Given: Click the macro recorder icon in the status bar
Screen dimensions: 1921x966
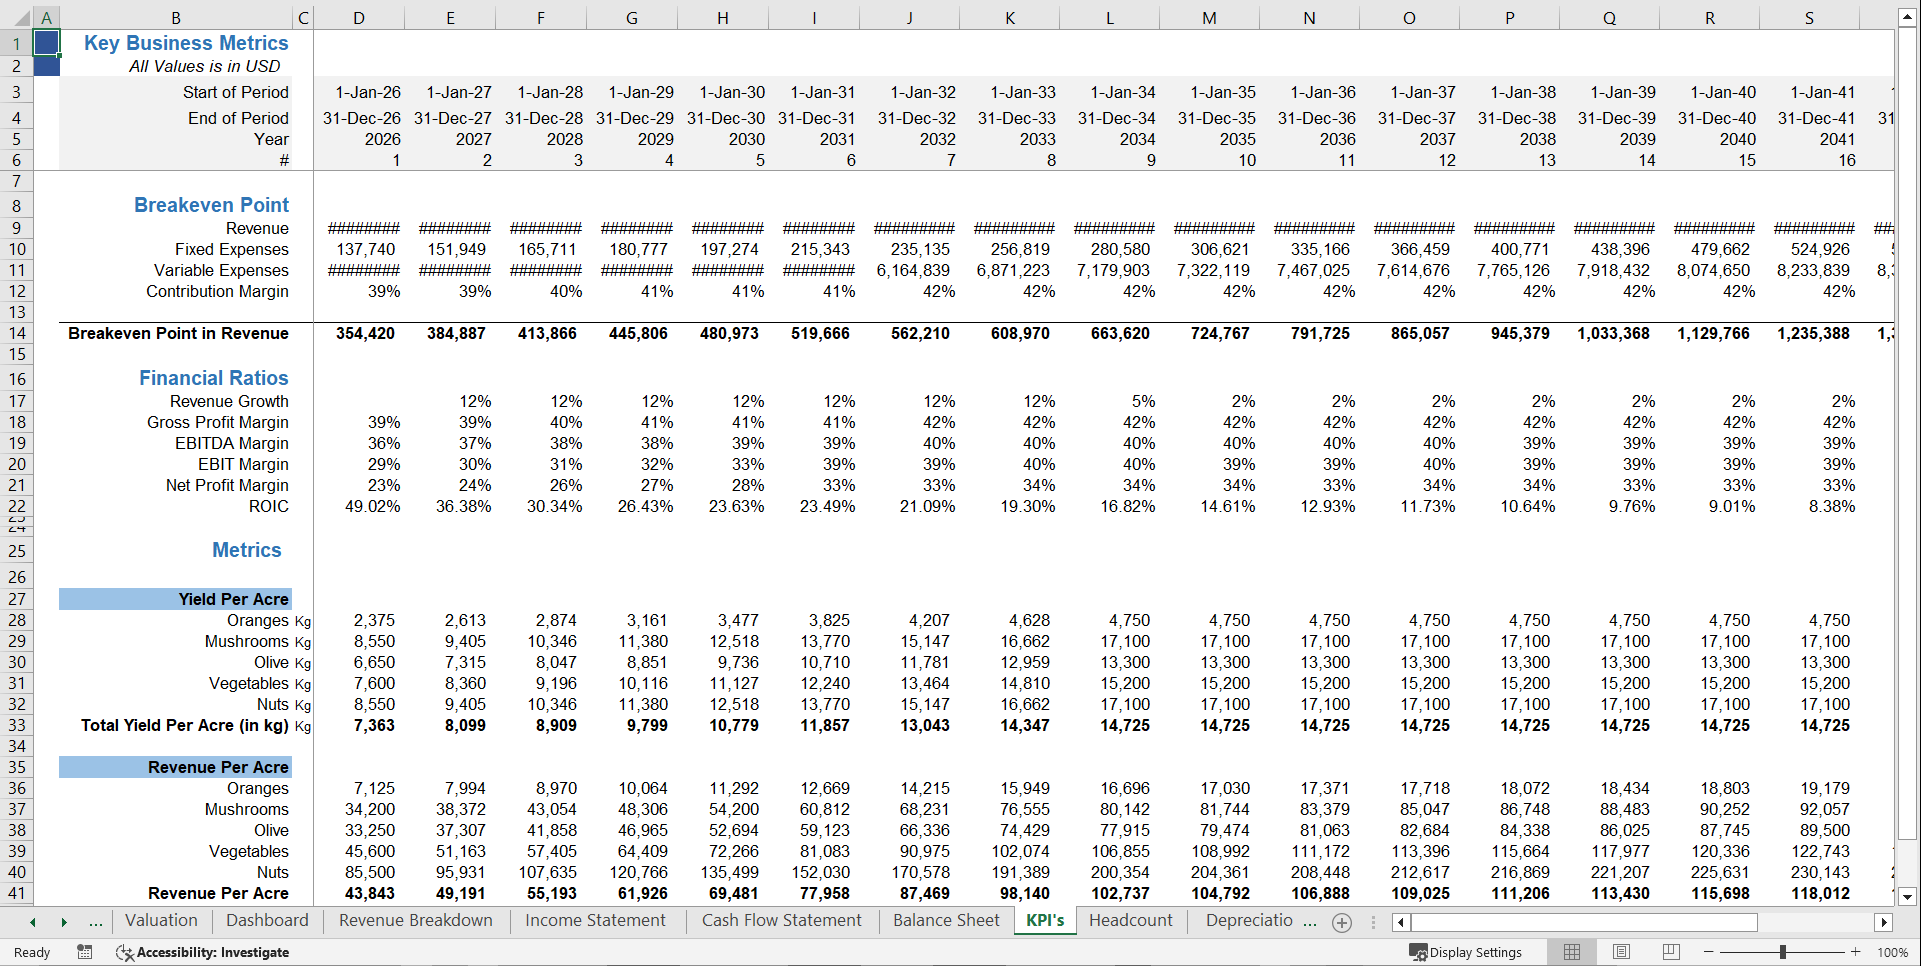Looking at the screenshot, I should (x=85, y=952).
